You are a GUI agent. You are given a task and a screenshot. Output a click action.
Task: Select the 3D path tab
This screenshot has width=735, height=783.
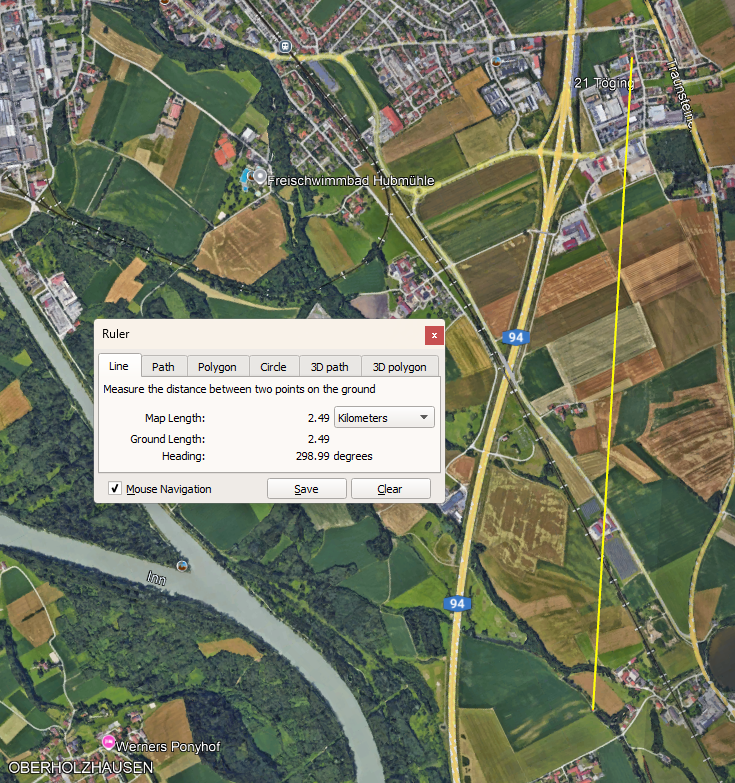tap(329, 367)
